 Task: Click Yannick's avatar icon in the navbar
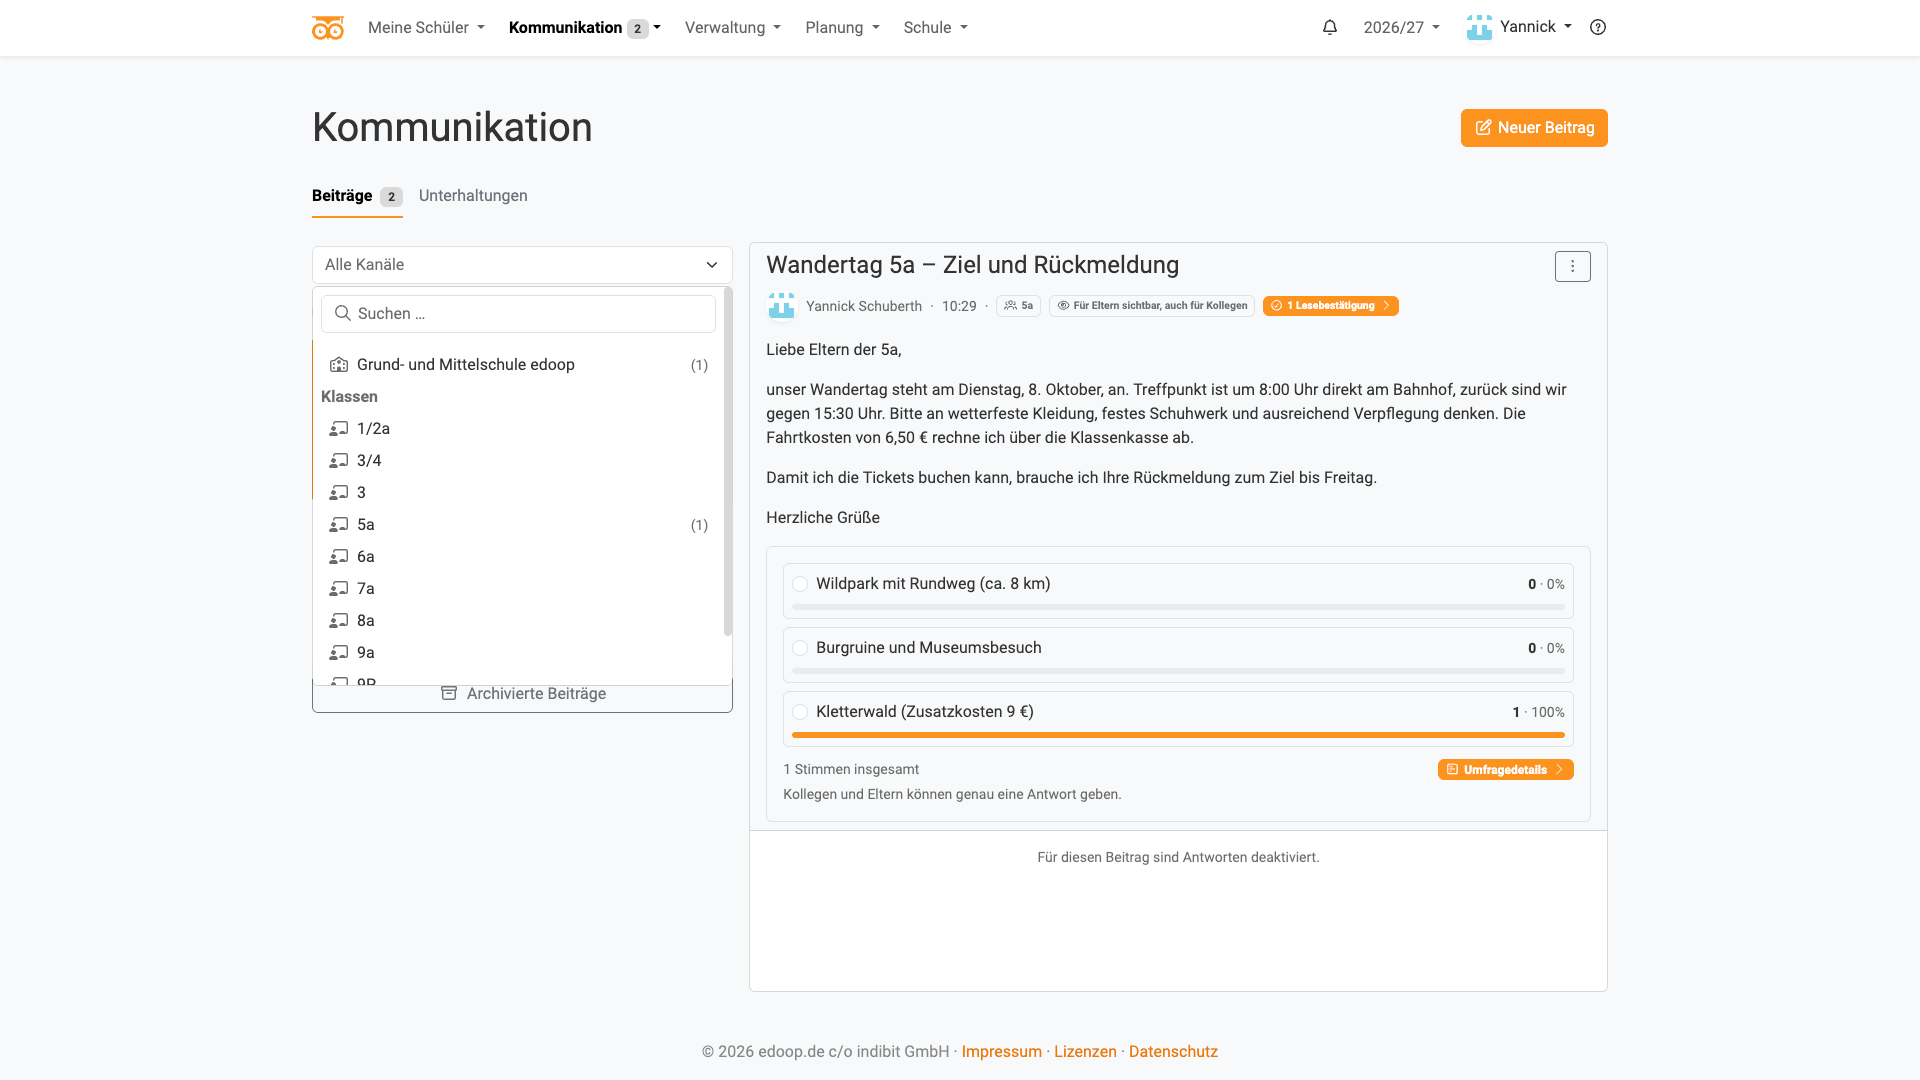[1479, 27]
